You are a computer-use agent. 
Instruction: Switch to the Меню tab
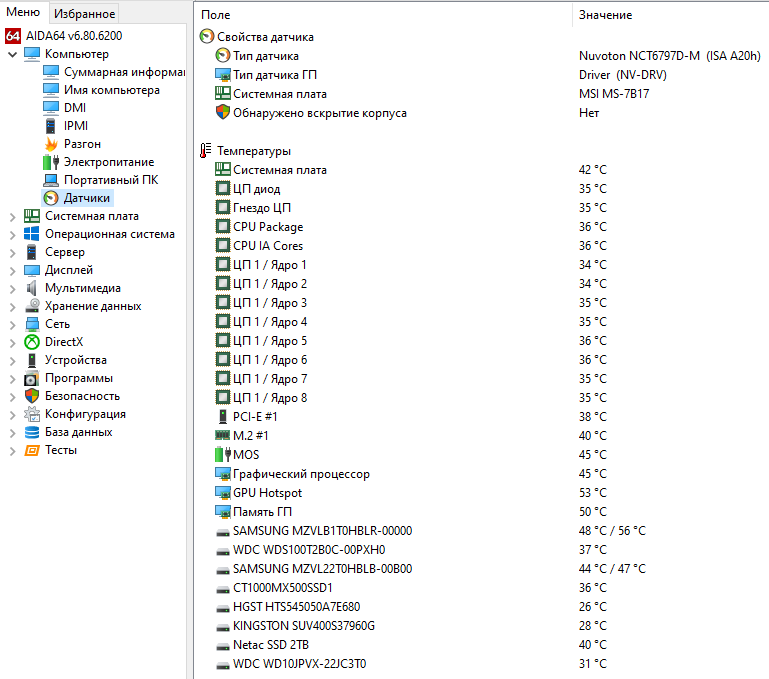pos(23,12)
